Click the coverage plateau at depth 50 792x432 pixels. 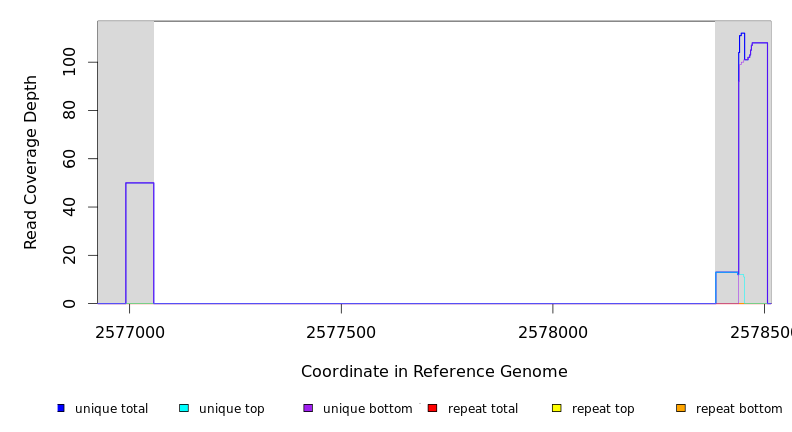[140, 183]
